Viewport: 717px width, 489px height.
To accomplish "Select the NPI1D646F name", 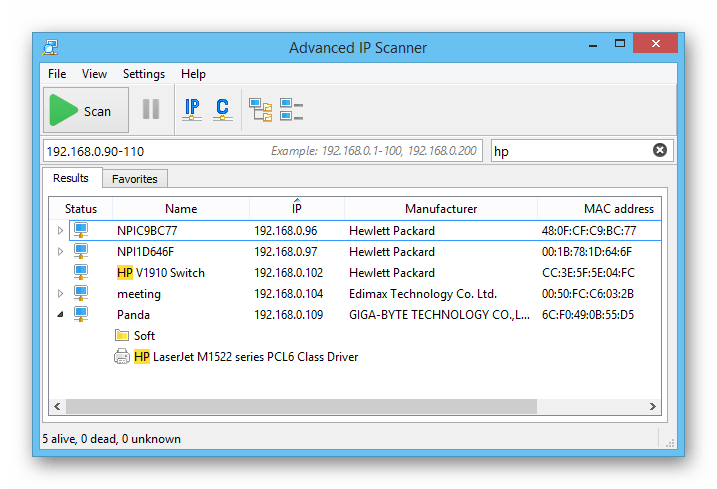I will [145, 252].
